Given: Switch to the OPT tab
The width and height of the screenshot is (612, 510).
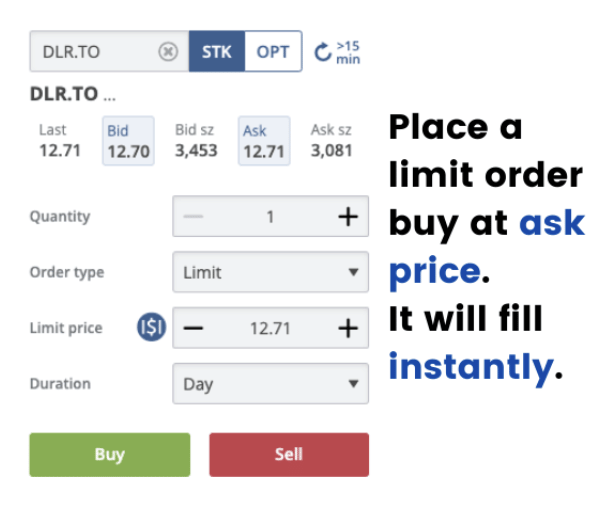Looking at the screenshot, I should pos(273,52).
